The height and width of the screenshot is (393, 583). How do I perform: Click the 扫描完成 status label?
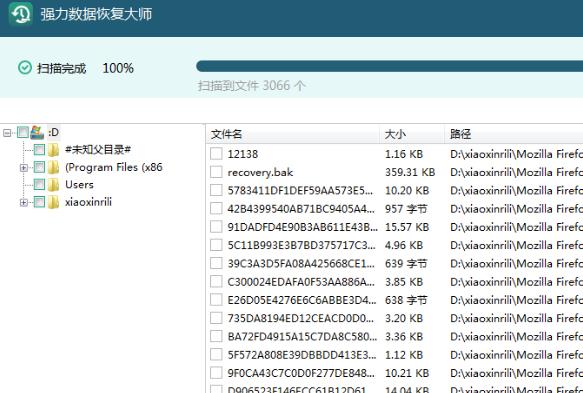61,68
